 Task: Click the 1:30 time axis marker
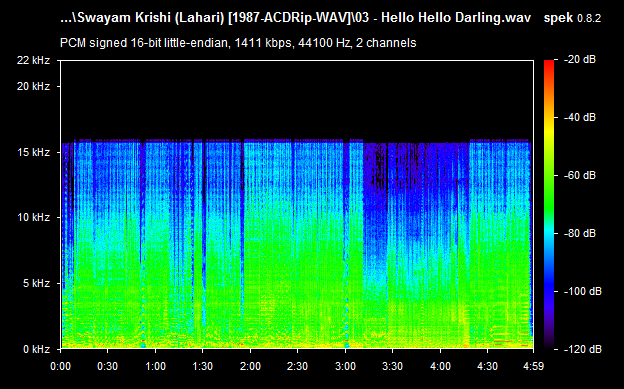[x=203, y=366]
